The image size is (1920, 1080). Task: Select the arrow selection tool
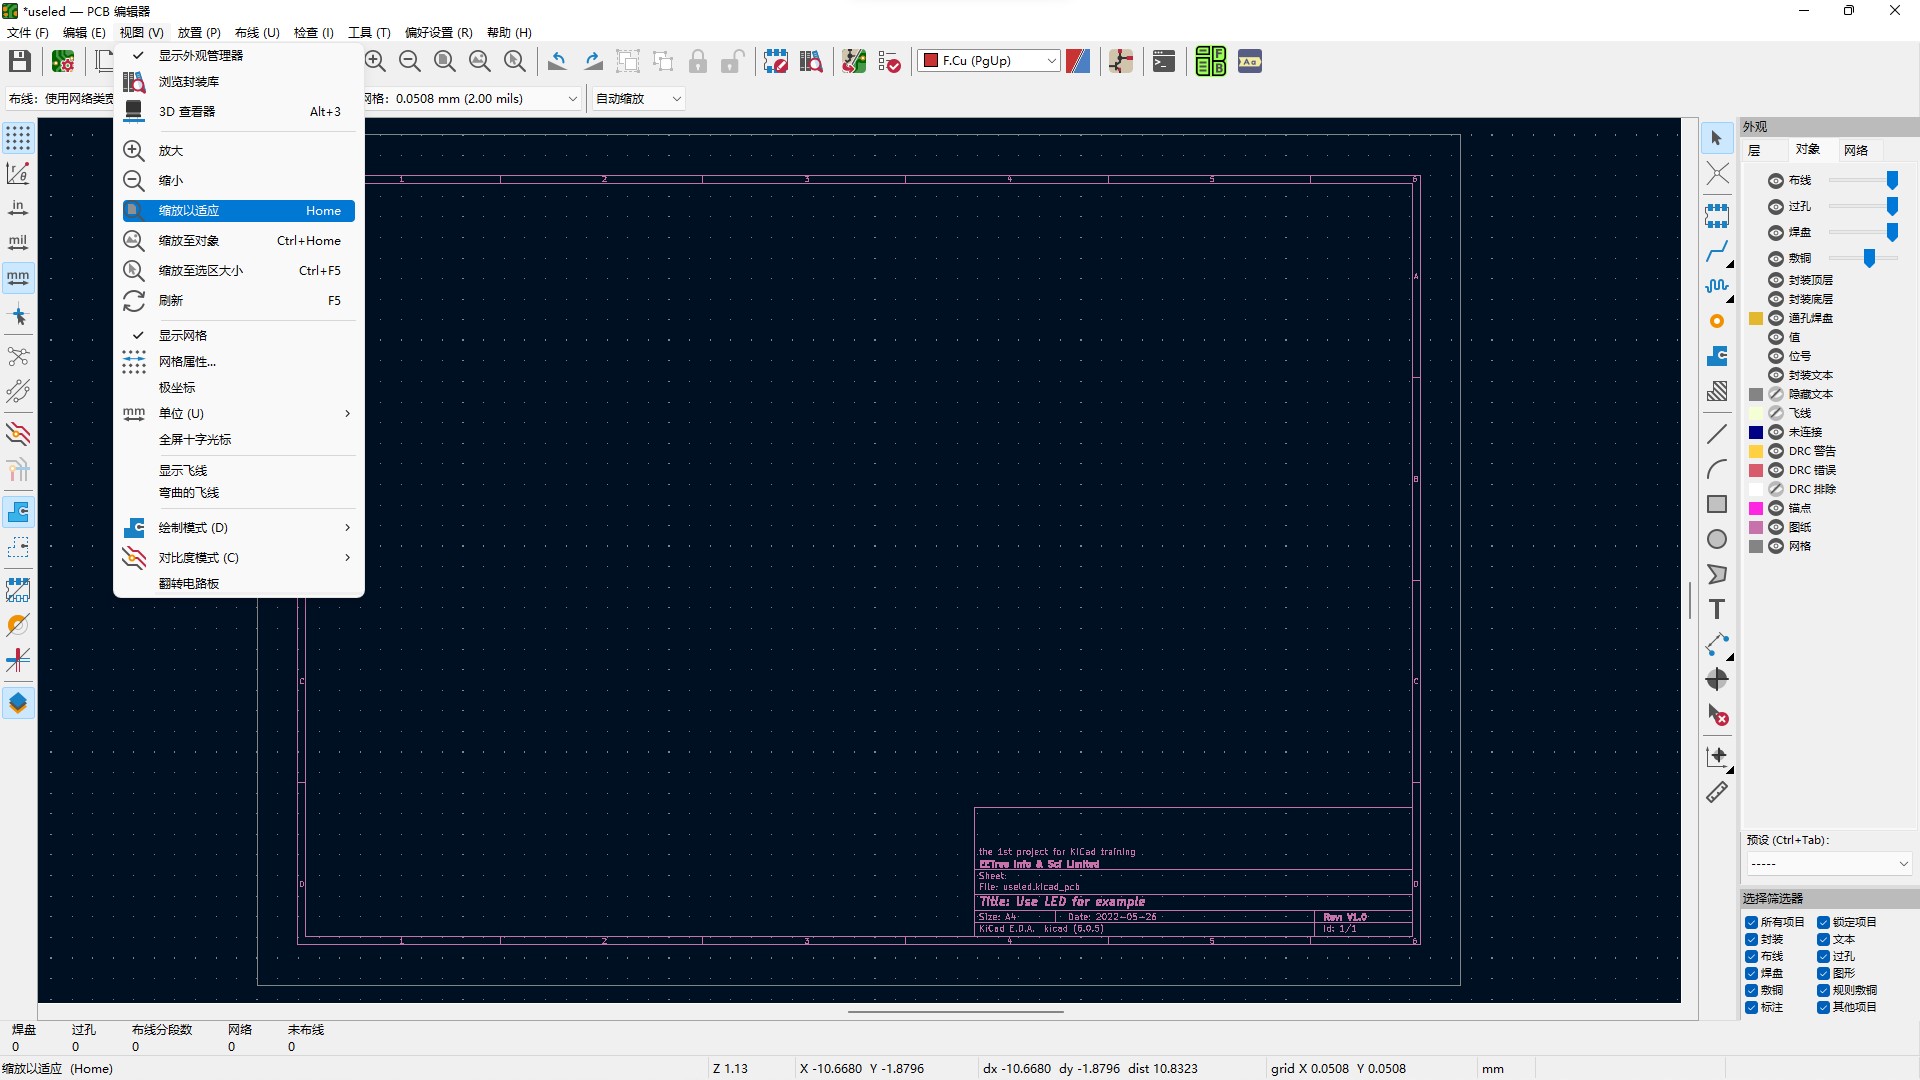(x=1717, y=138)
